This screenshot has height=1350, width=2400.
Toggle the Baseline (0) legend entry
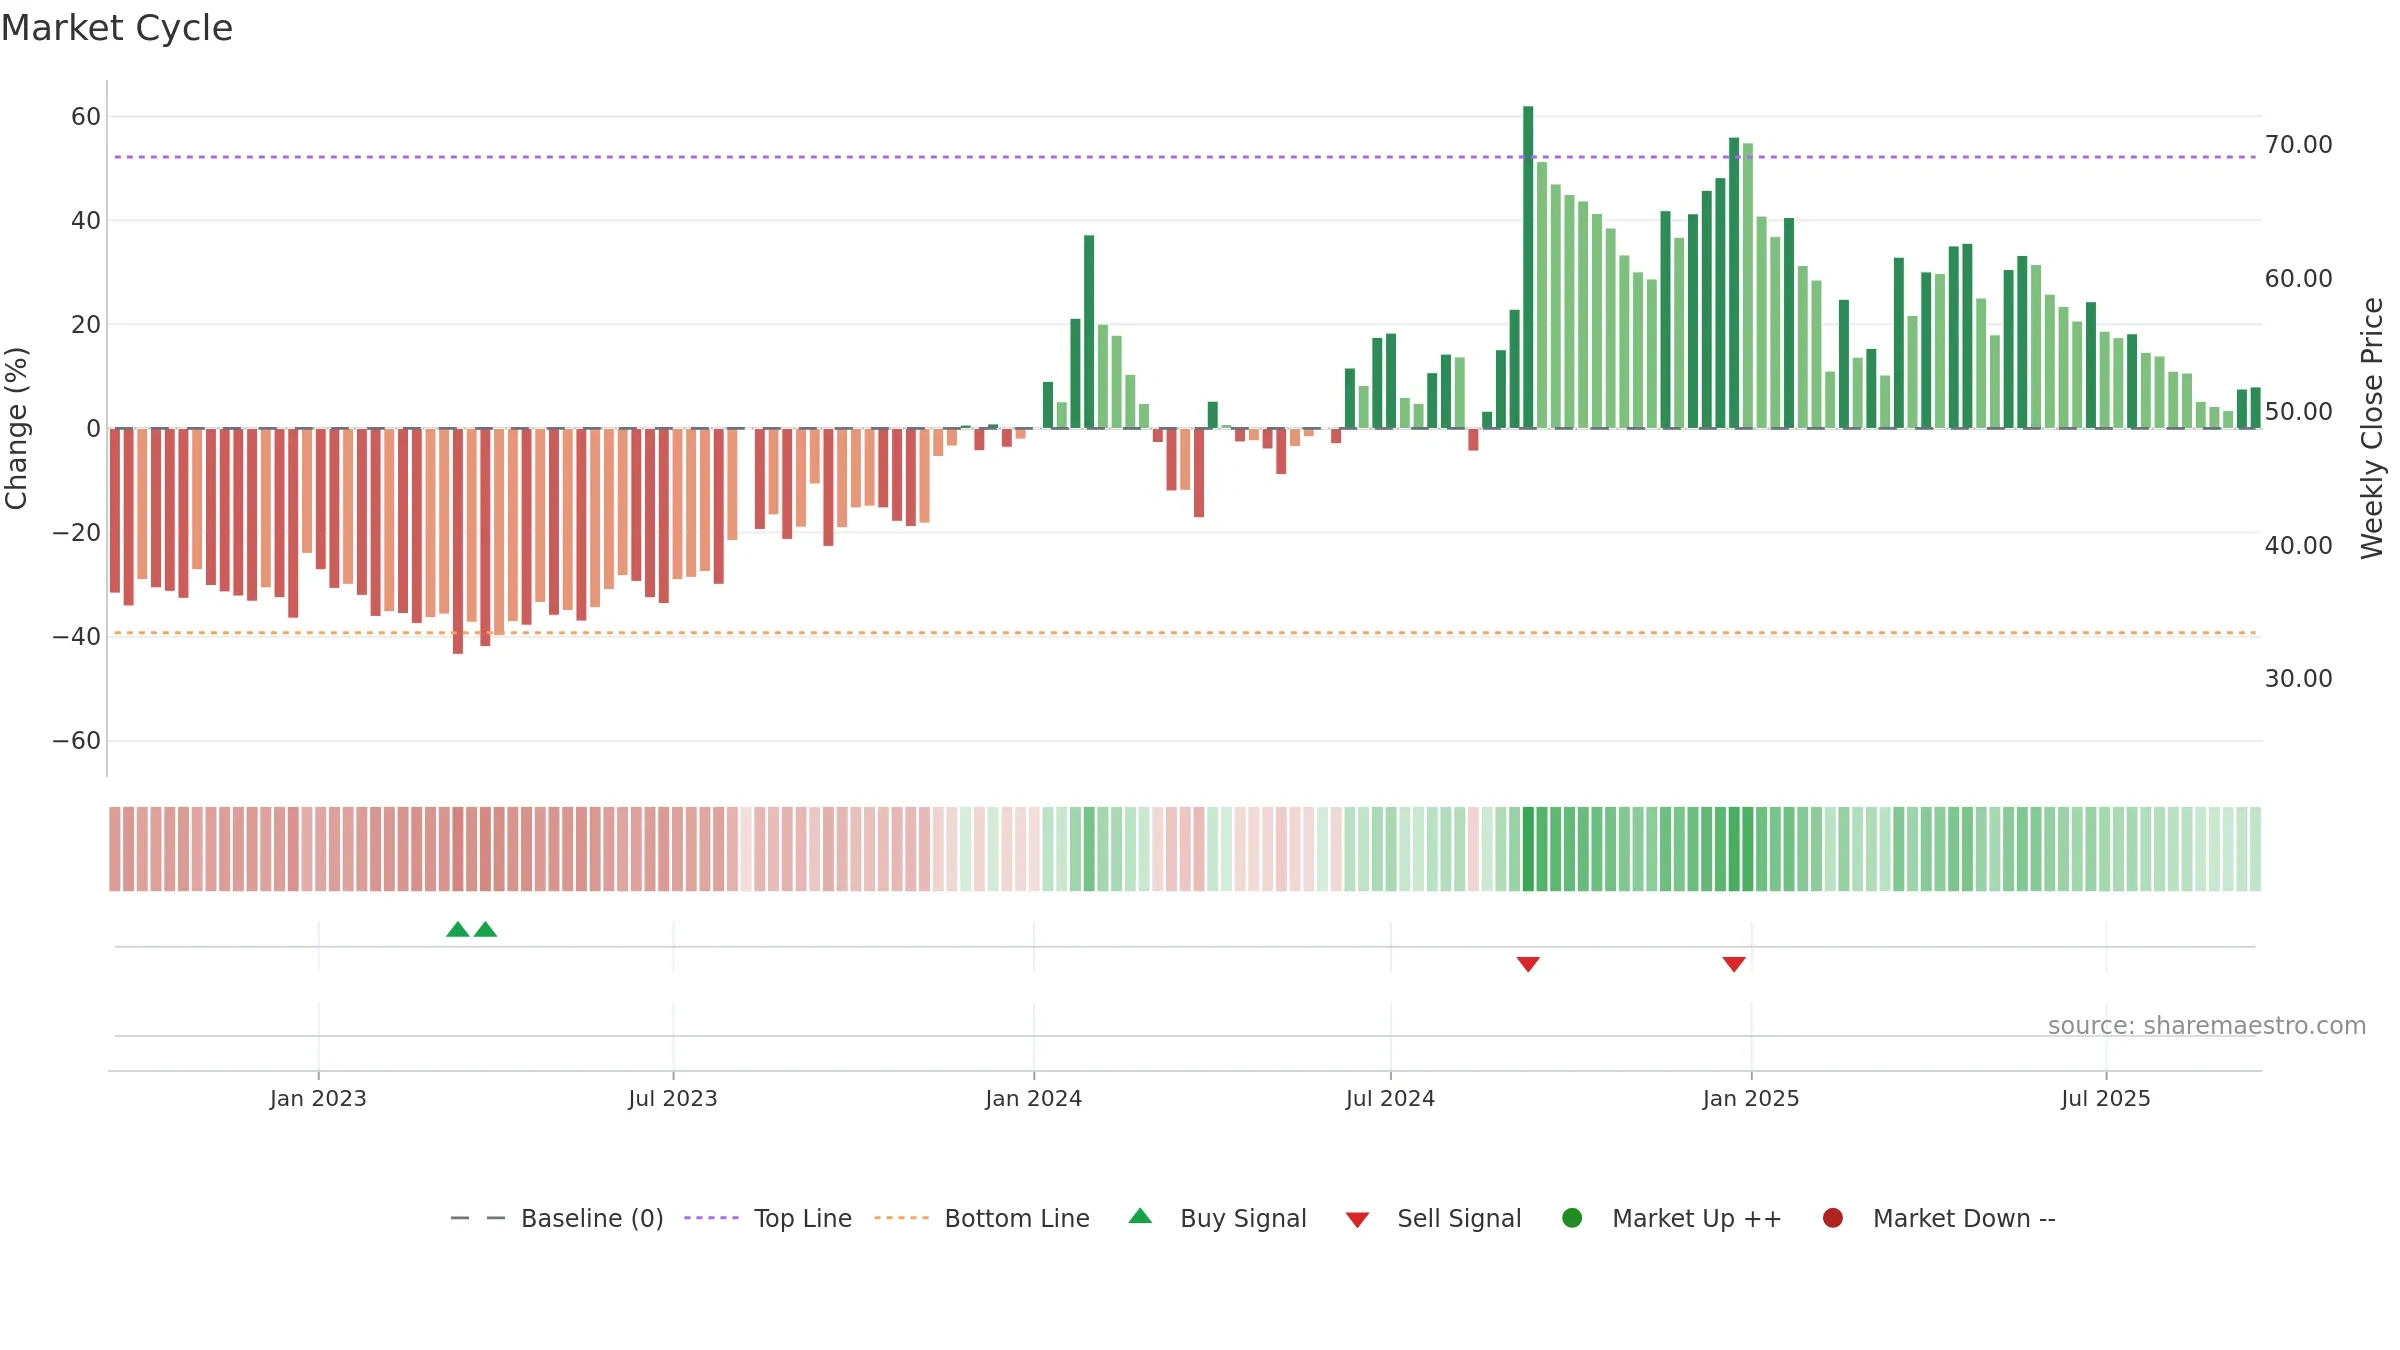click(557, 1218)
